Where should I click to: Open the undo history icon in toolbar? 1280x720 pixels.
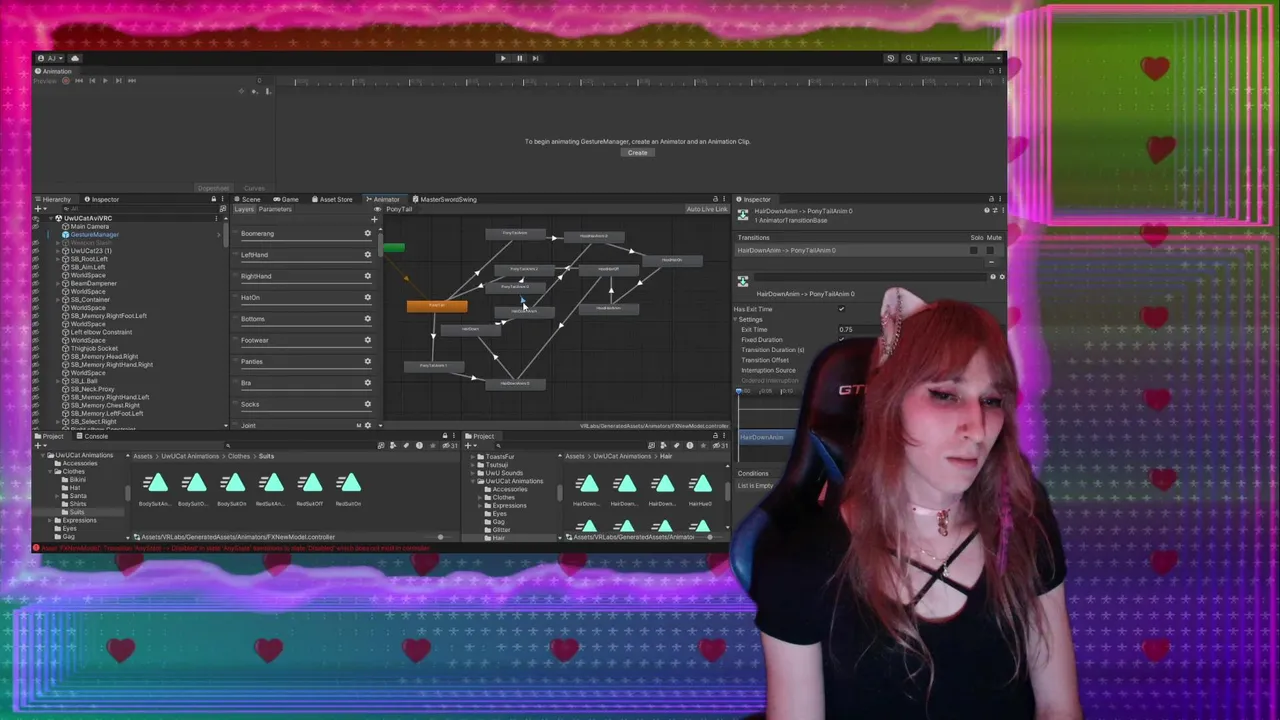tap(891, 58)
